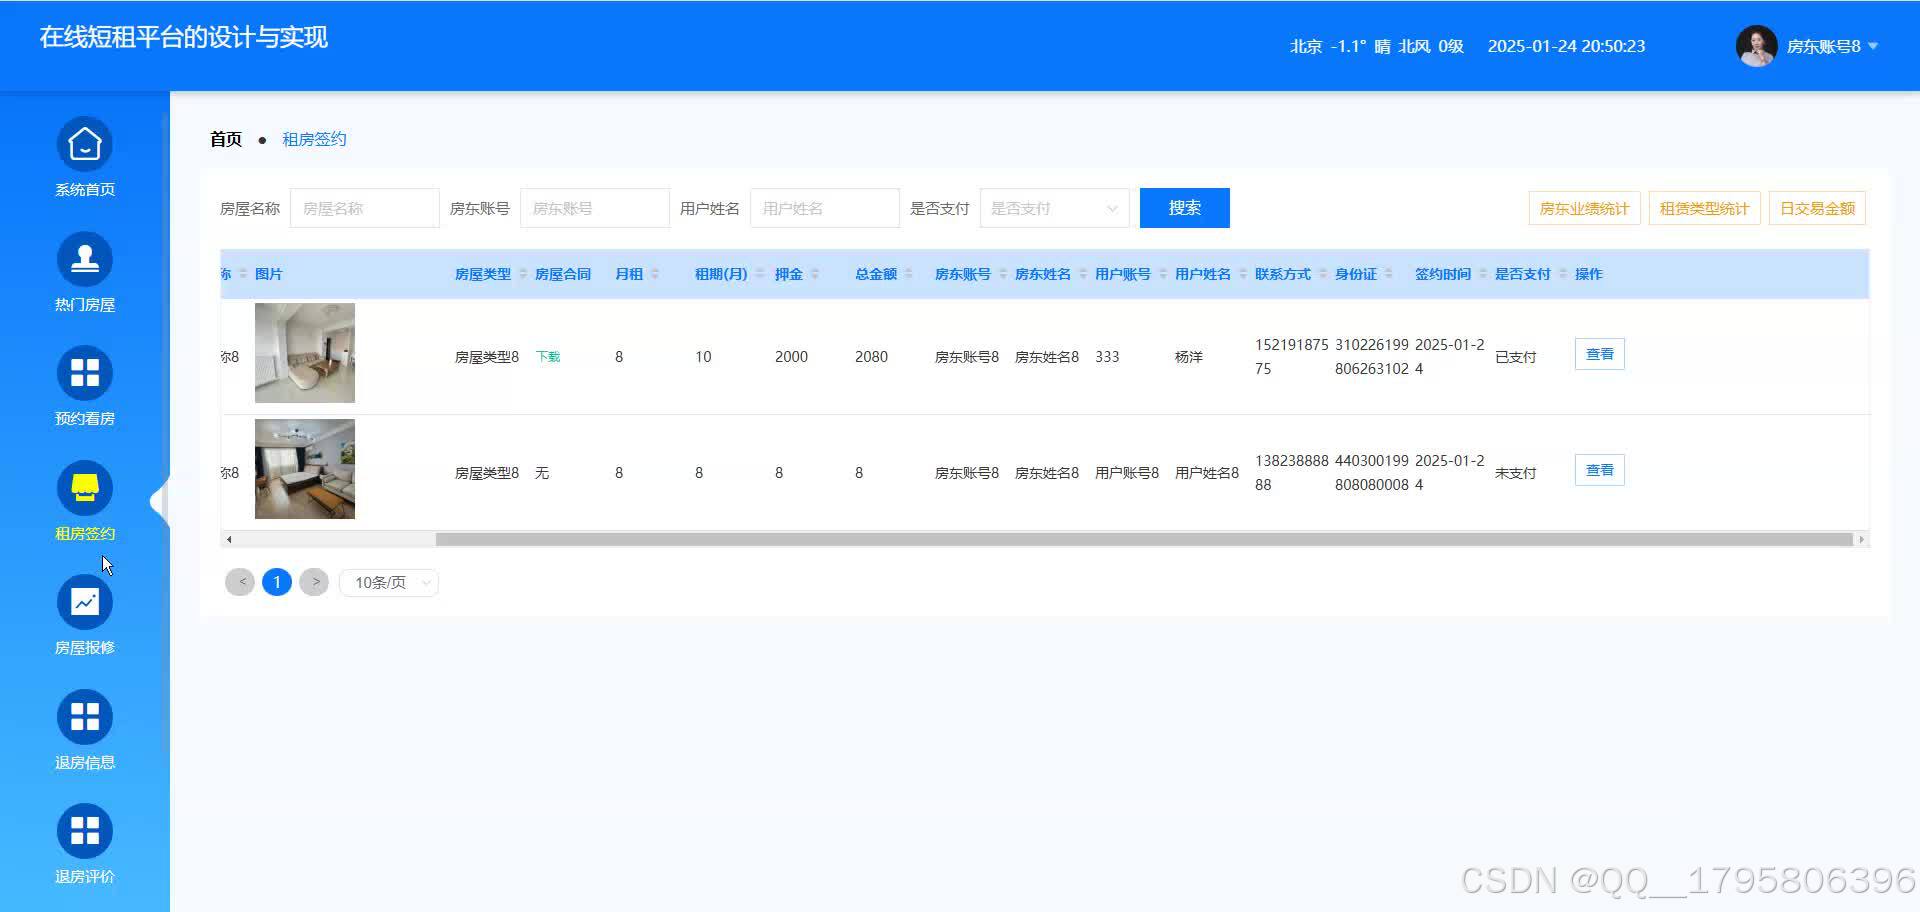This screenshot has width=1920, height=912.
Task: Click the first apartment photo thumbnail
Action: coord(304,352)
